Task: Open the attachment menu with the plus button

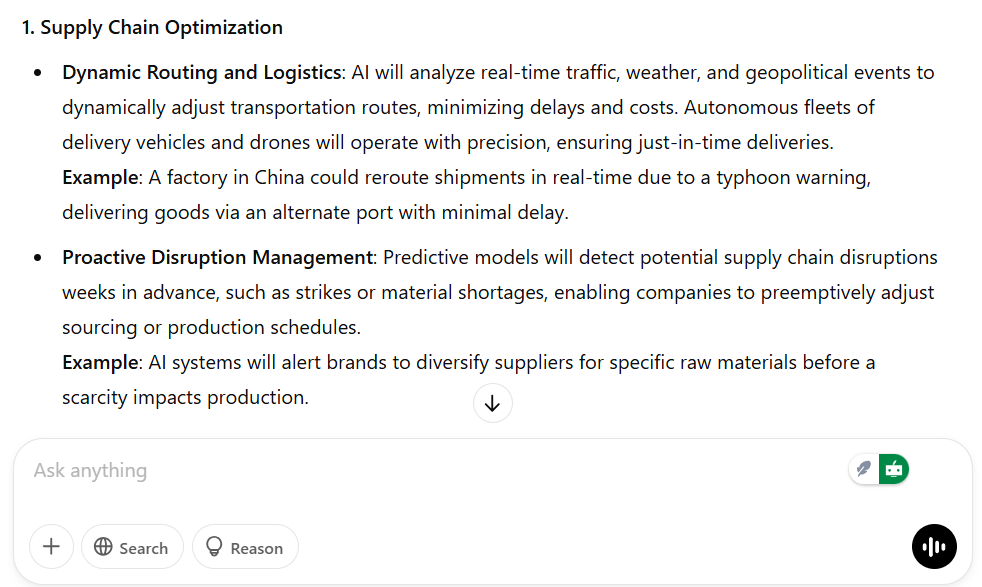Action: coord(51,547)
